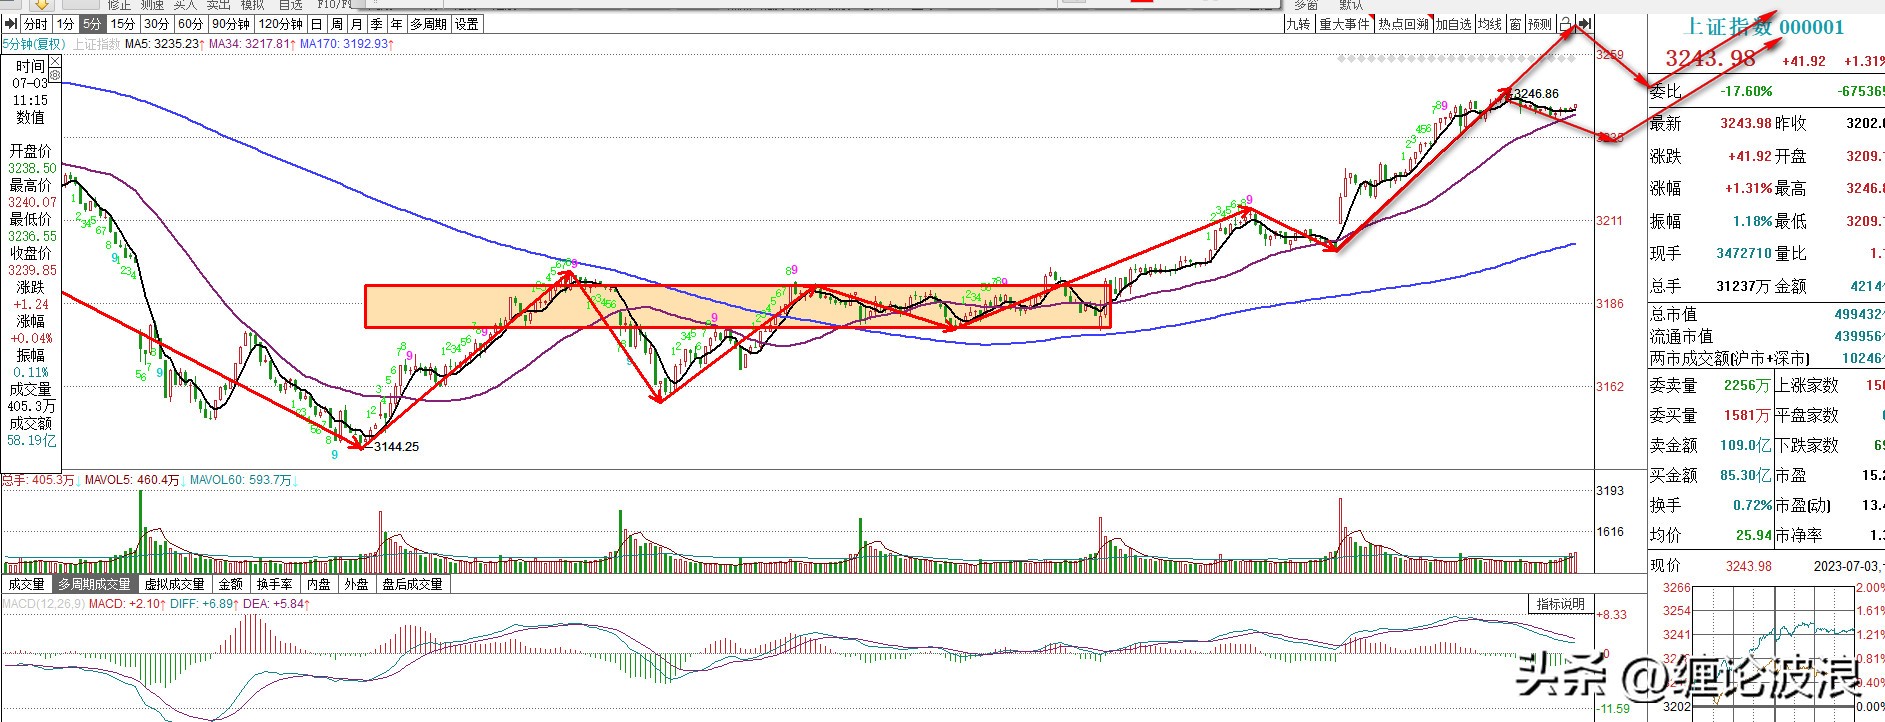The height and width of the screenshot is (722, 1885).
Task: Open the 设置 period settings
Action: tap(467, 24)
